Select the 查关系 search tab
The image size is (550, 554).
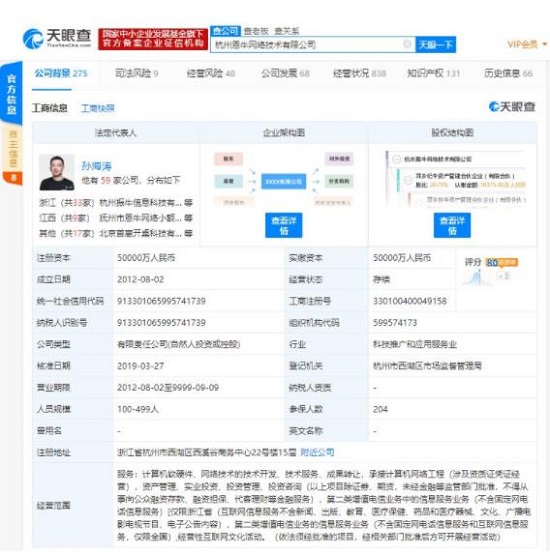(x=286, y=31)
